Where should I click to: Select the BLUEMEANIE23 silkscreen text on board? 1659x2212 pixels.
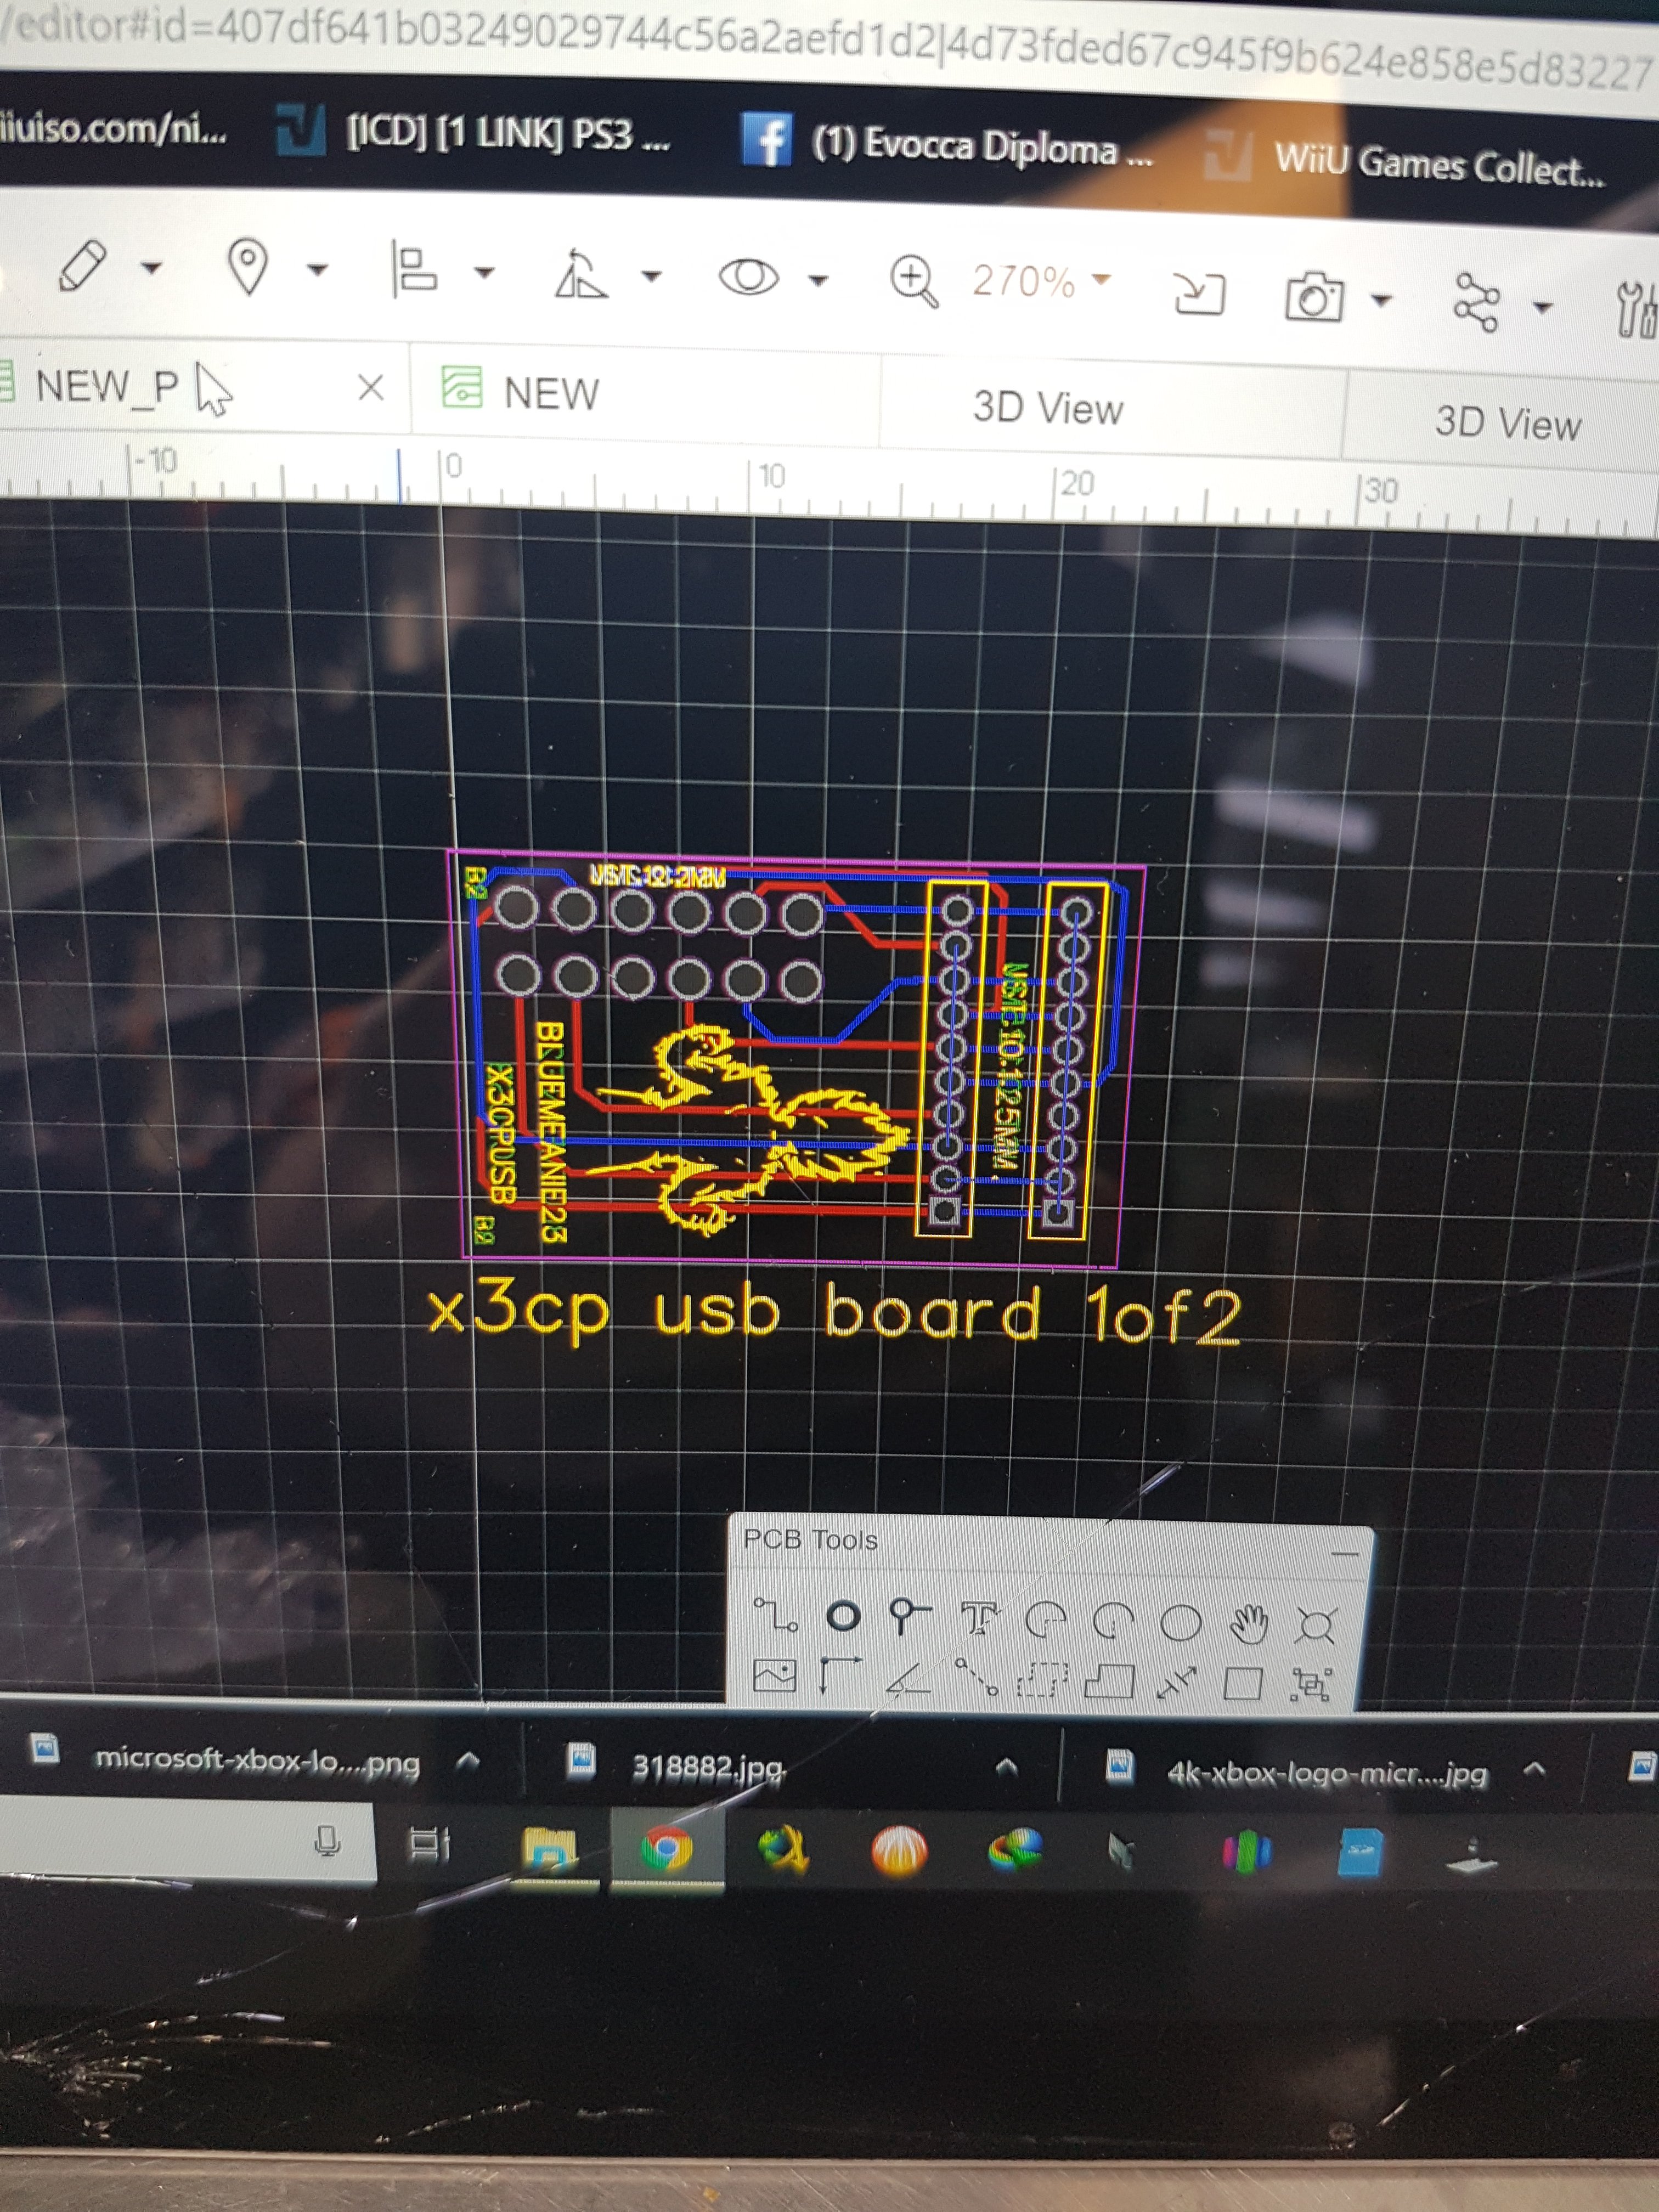[x=552, y=1131]
